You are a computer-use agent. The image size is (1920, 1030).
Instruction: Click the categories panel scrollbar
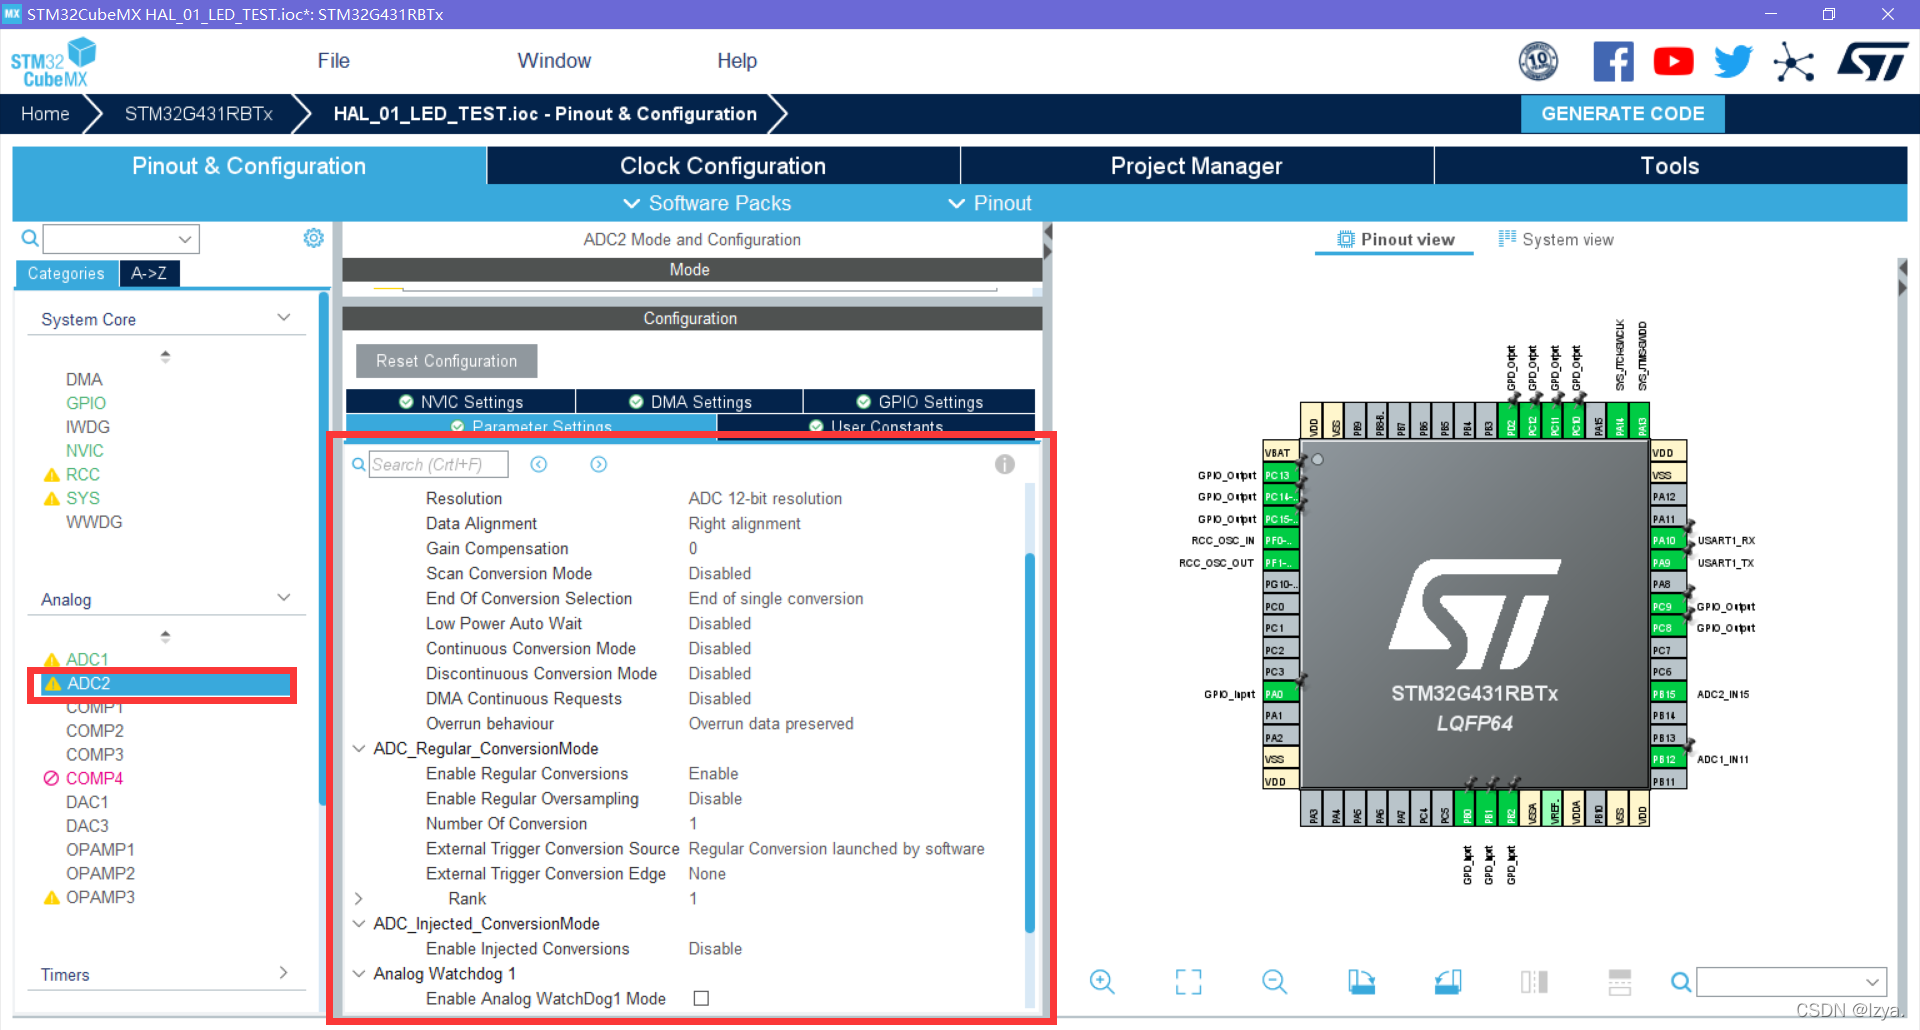pos(323,546)
